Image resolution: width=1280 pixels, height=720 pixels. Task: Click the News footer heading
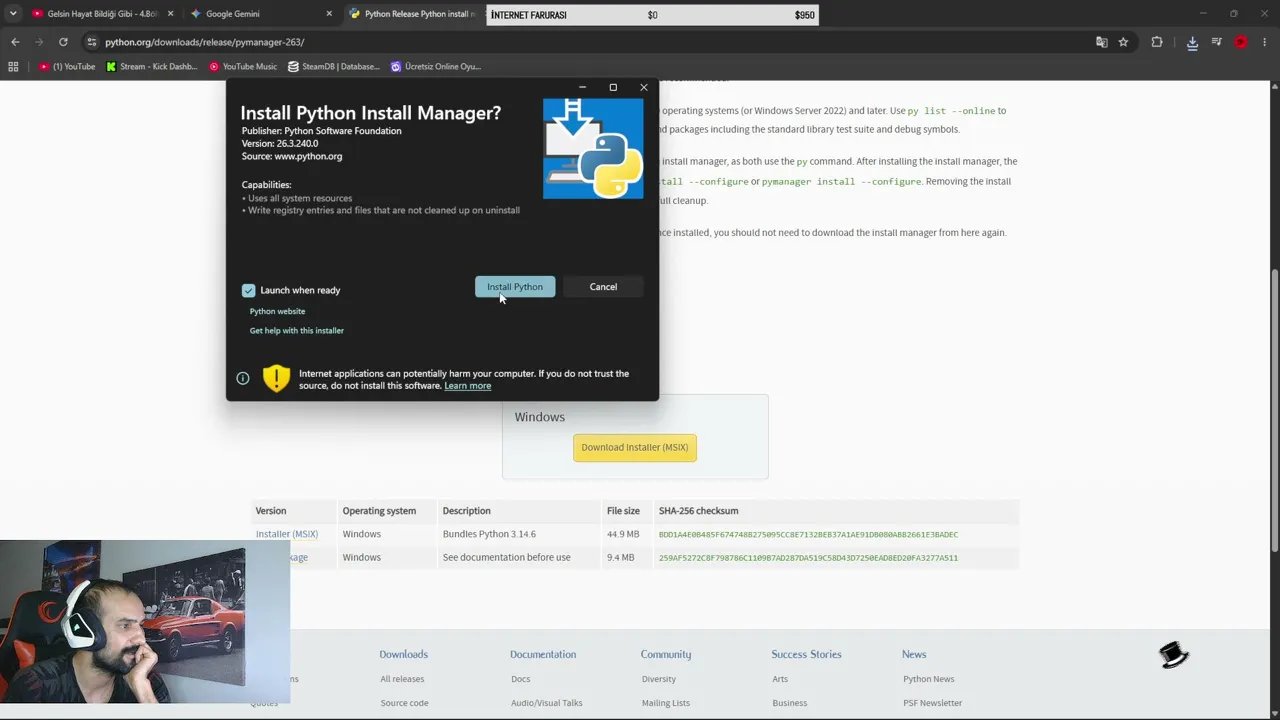coord(914,654)
